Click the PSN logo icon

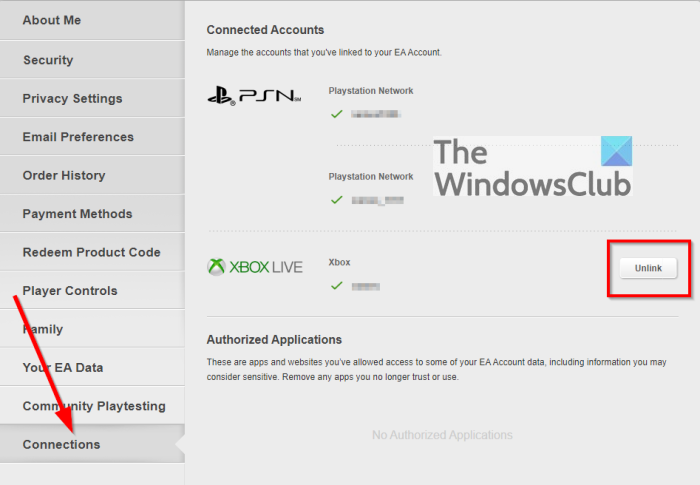pyautogui.click(x=253, y=96)
